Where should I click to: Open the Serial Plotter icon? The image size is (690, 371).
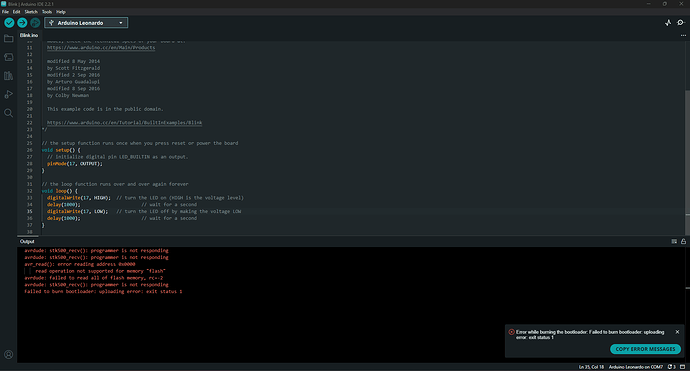coord(668,22)
